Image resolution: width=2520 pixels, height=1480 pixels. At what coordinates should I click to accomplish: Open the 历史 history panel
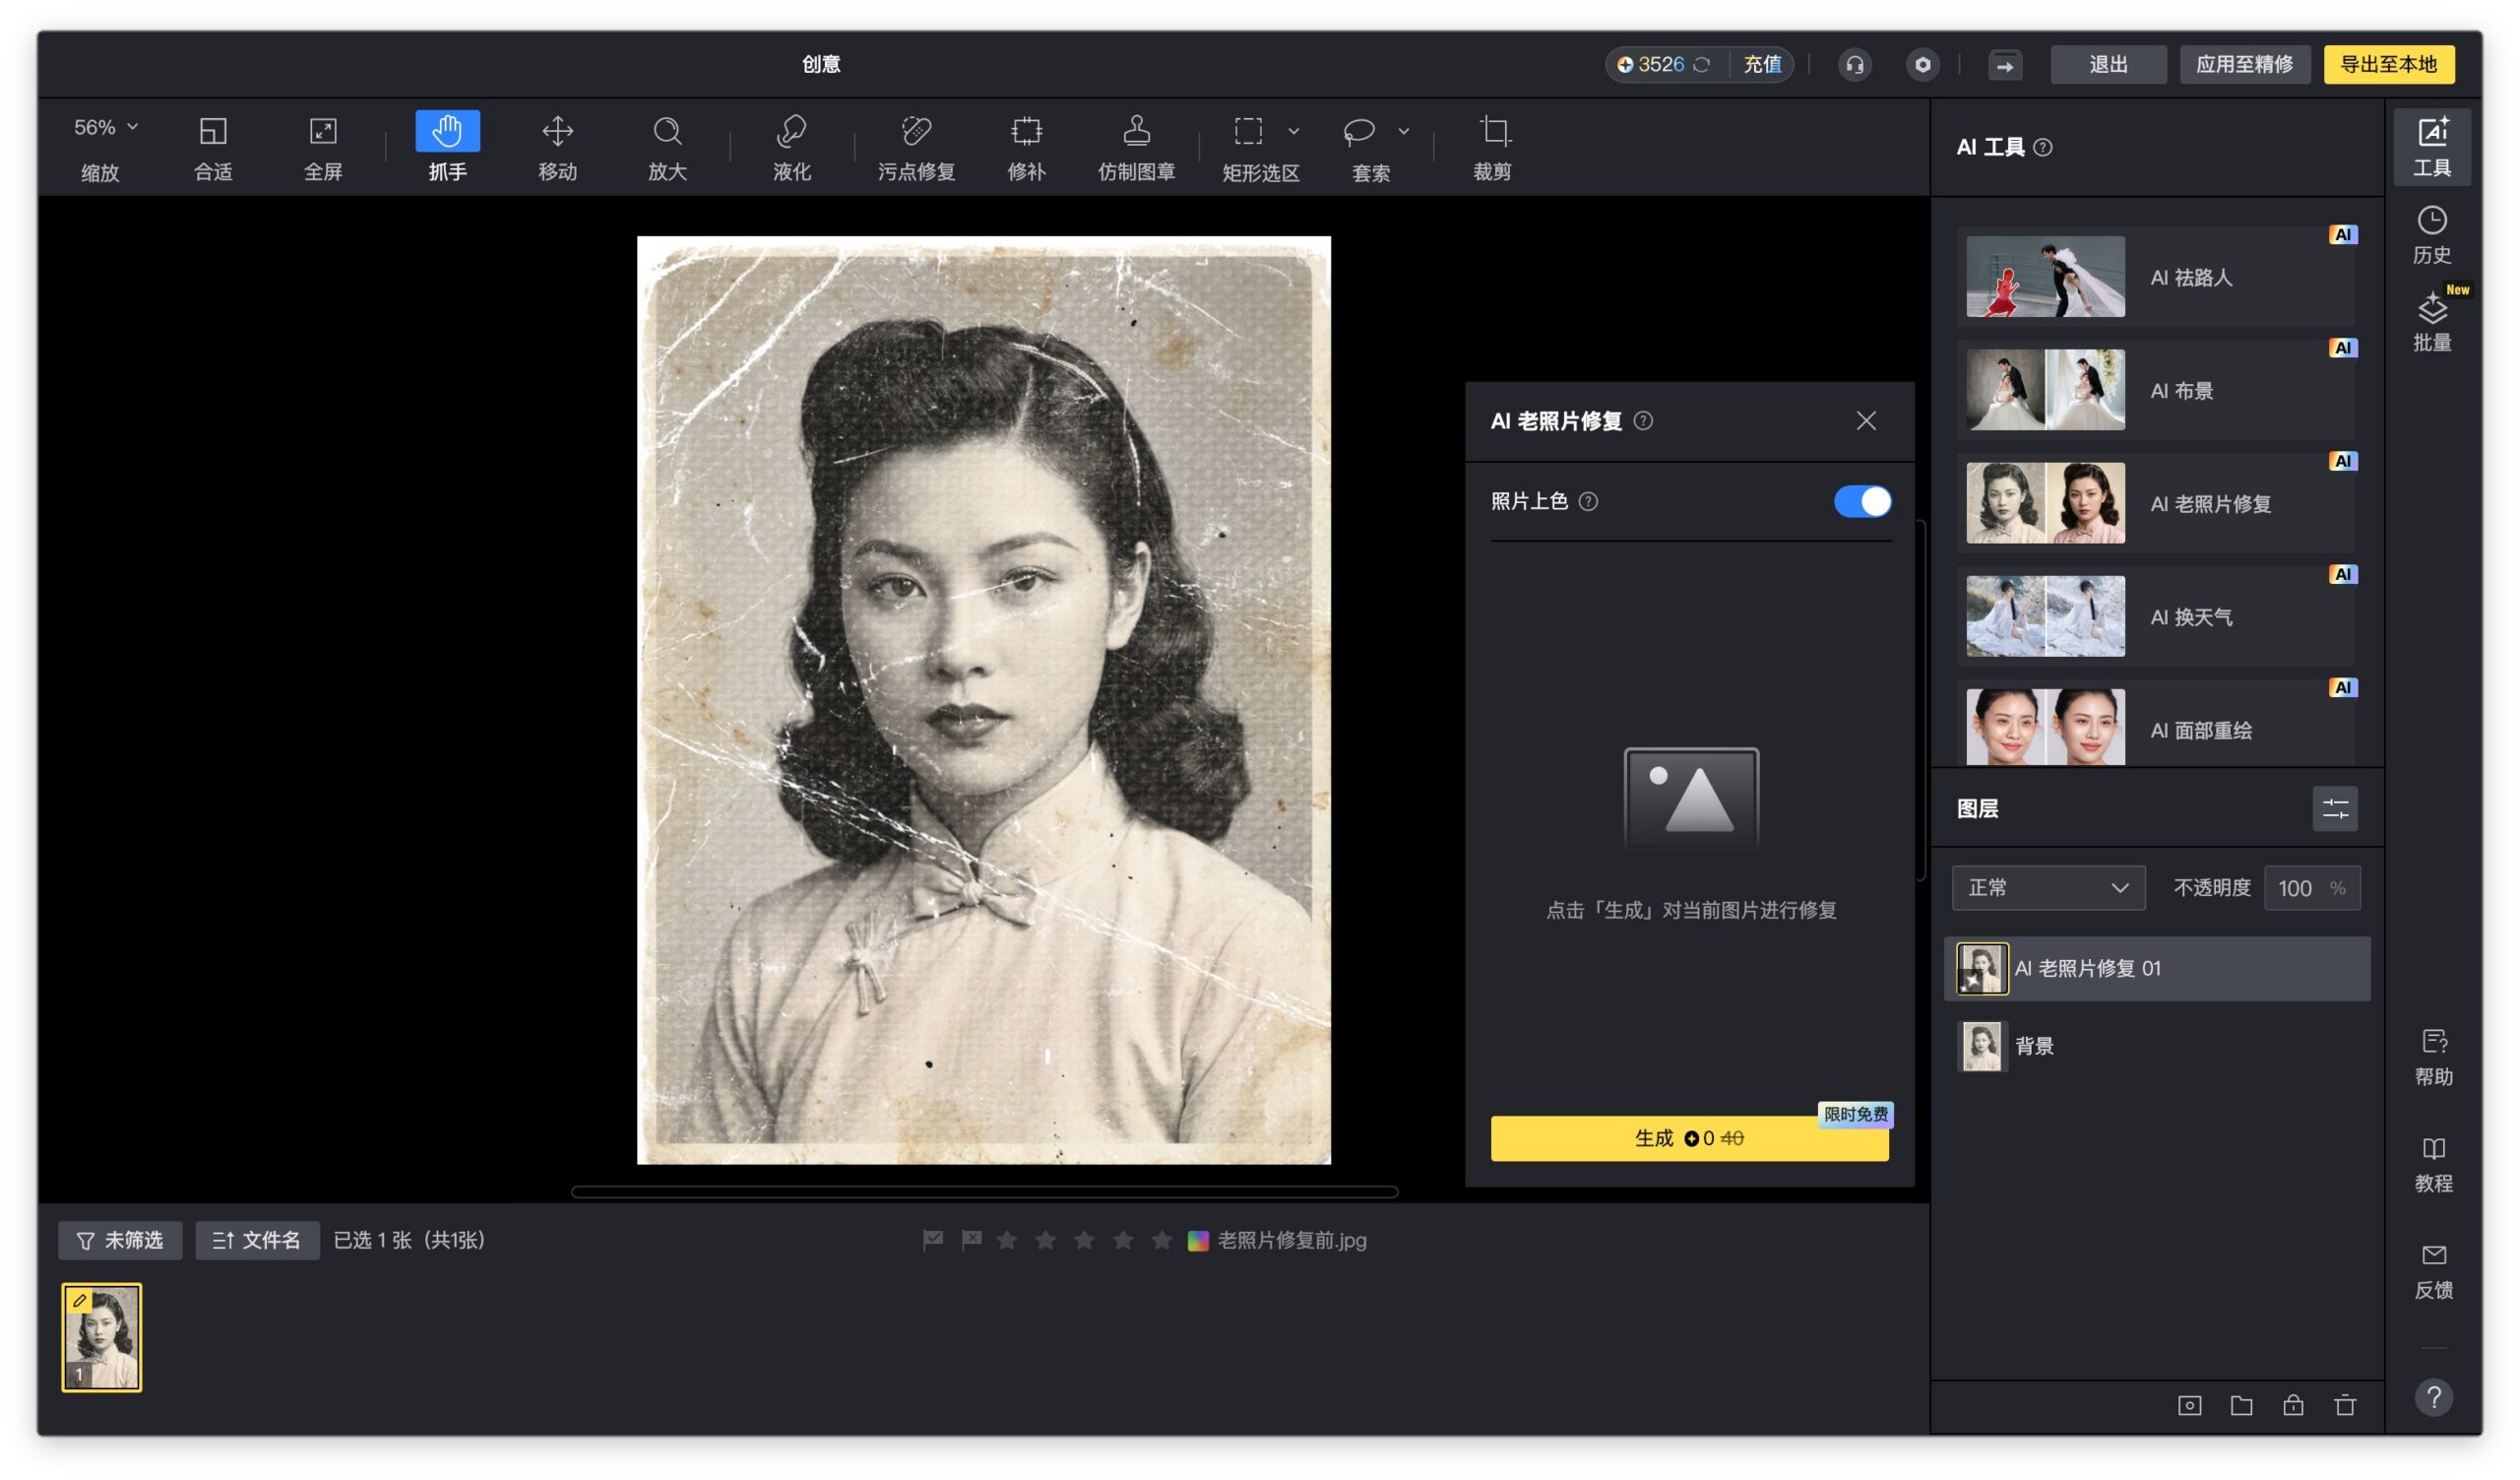tap(2431, 235)
